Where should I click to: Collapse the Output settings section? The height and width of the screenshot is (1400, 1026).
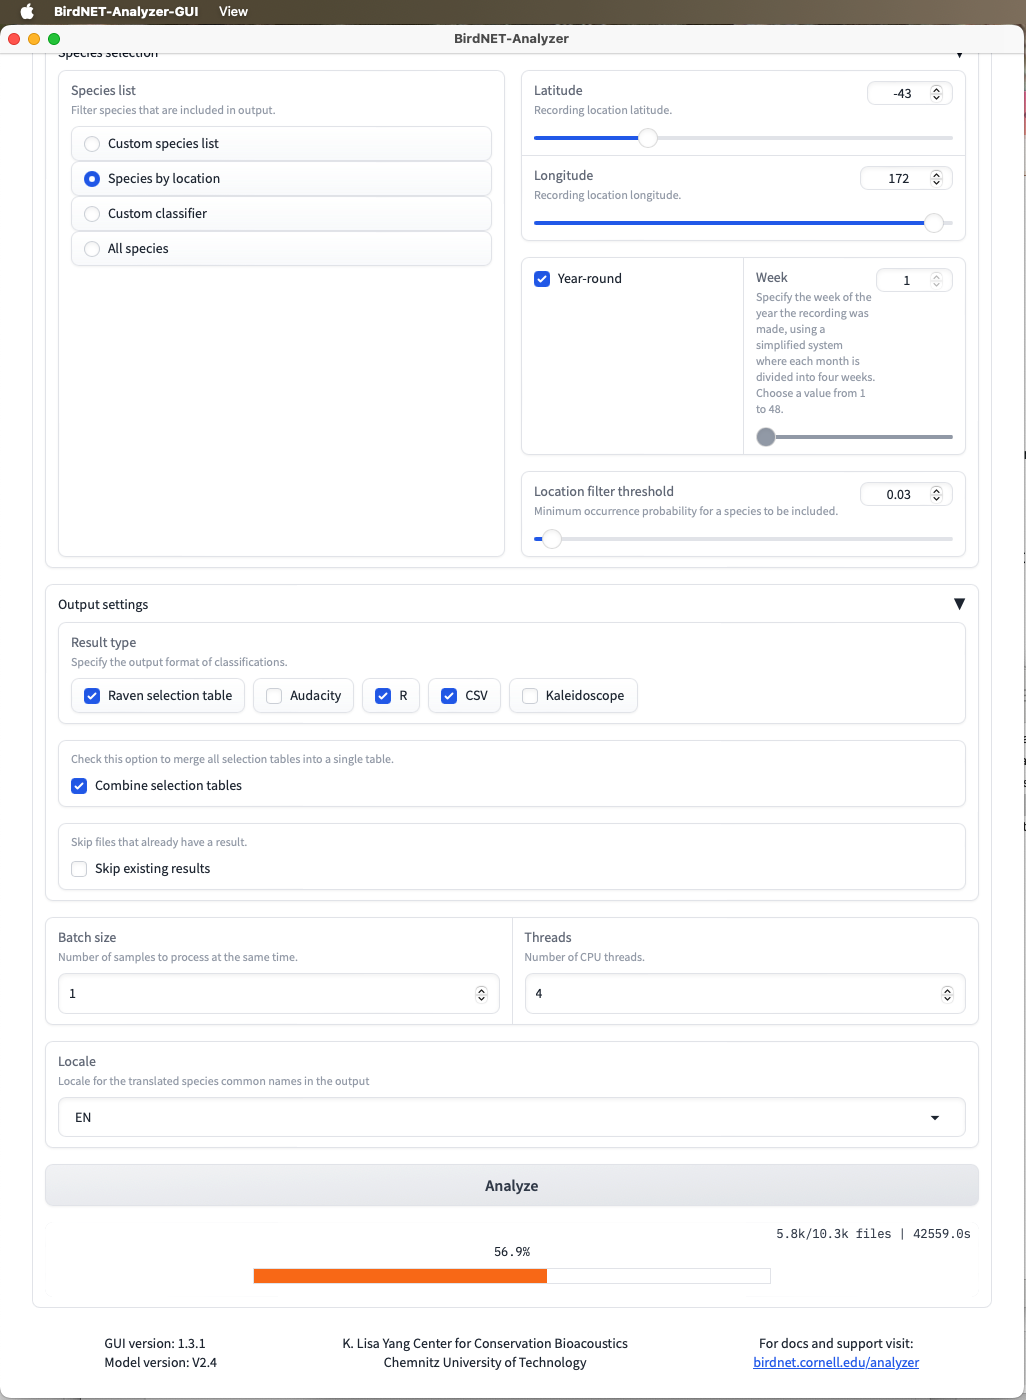tap(959, 604)
